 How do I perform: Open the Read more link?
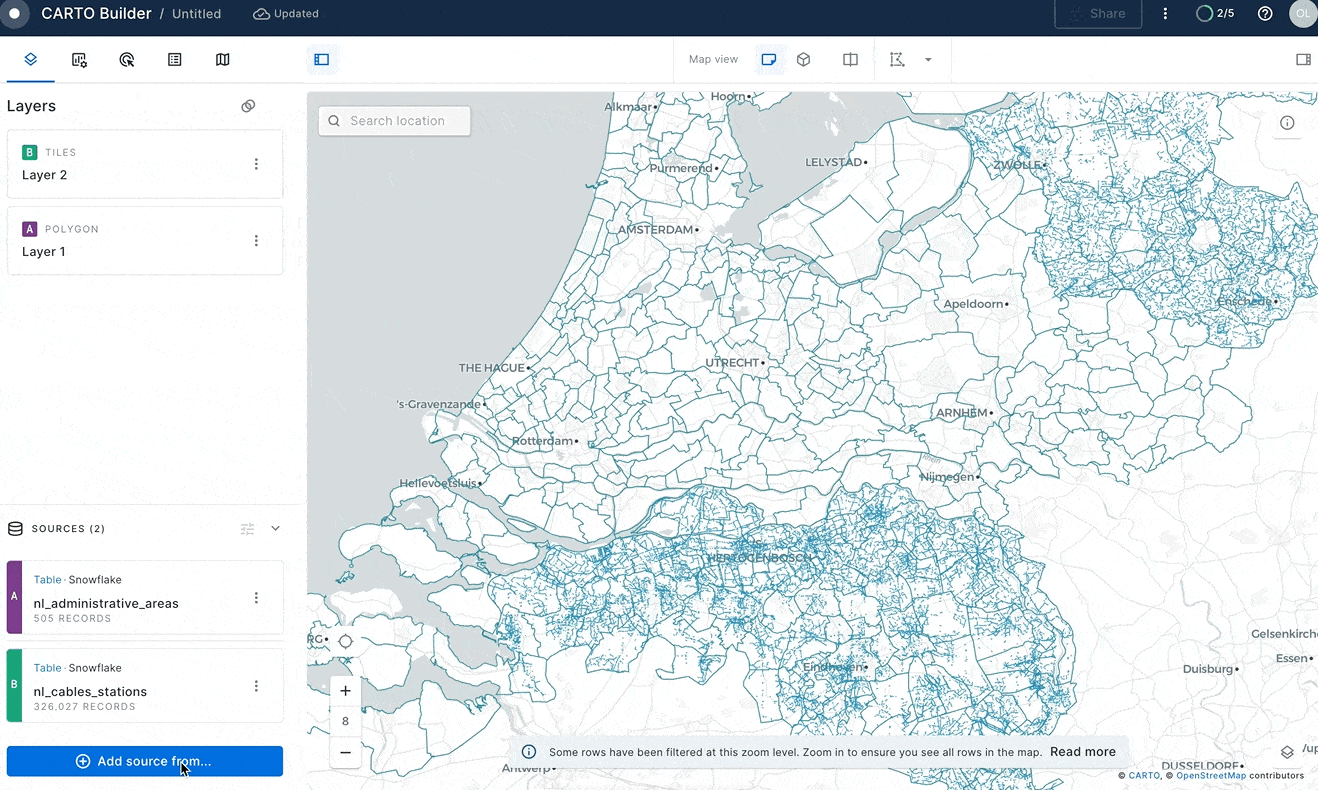[1082, 751]
